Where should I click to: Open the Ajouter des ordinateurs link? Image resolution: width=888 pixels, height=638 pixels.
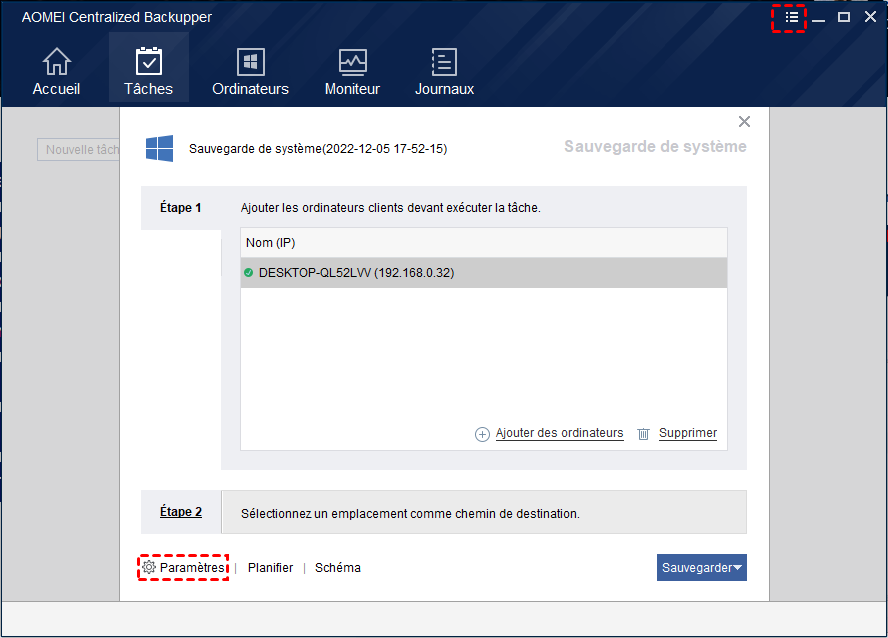coord(560,433)
